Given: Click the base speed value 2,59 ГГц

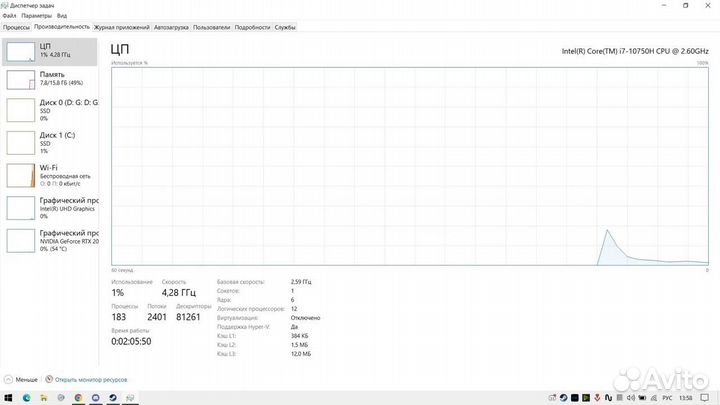Looking at the screenshot, I should pyautogui.click(x=301, y=281).
